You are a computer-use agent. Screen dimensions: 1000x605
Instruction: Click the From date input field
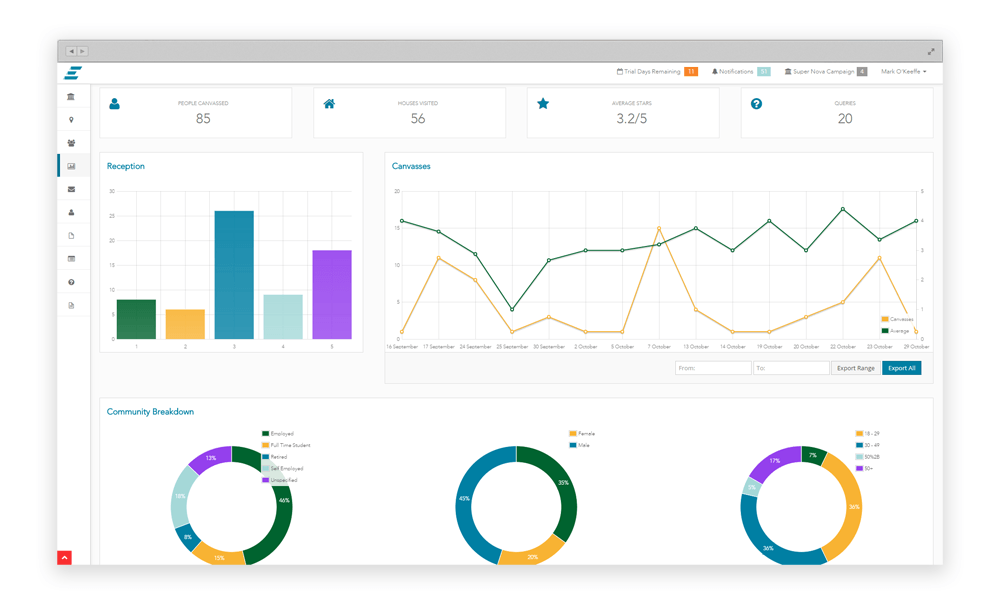[x=712, y=368]
